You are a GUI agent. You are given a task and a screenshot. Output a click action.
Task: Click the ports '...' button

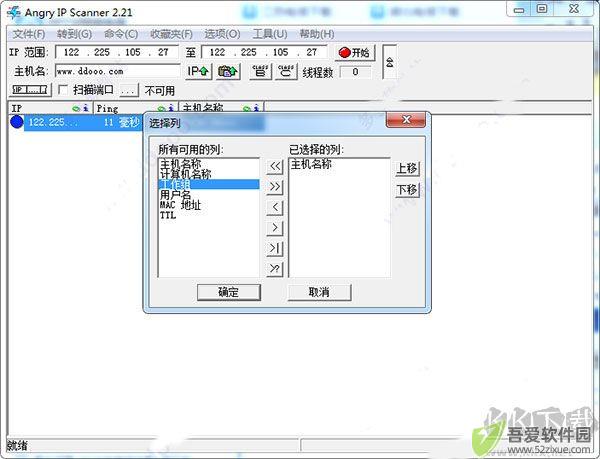click(x=129, y=91)
